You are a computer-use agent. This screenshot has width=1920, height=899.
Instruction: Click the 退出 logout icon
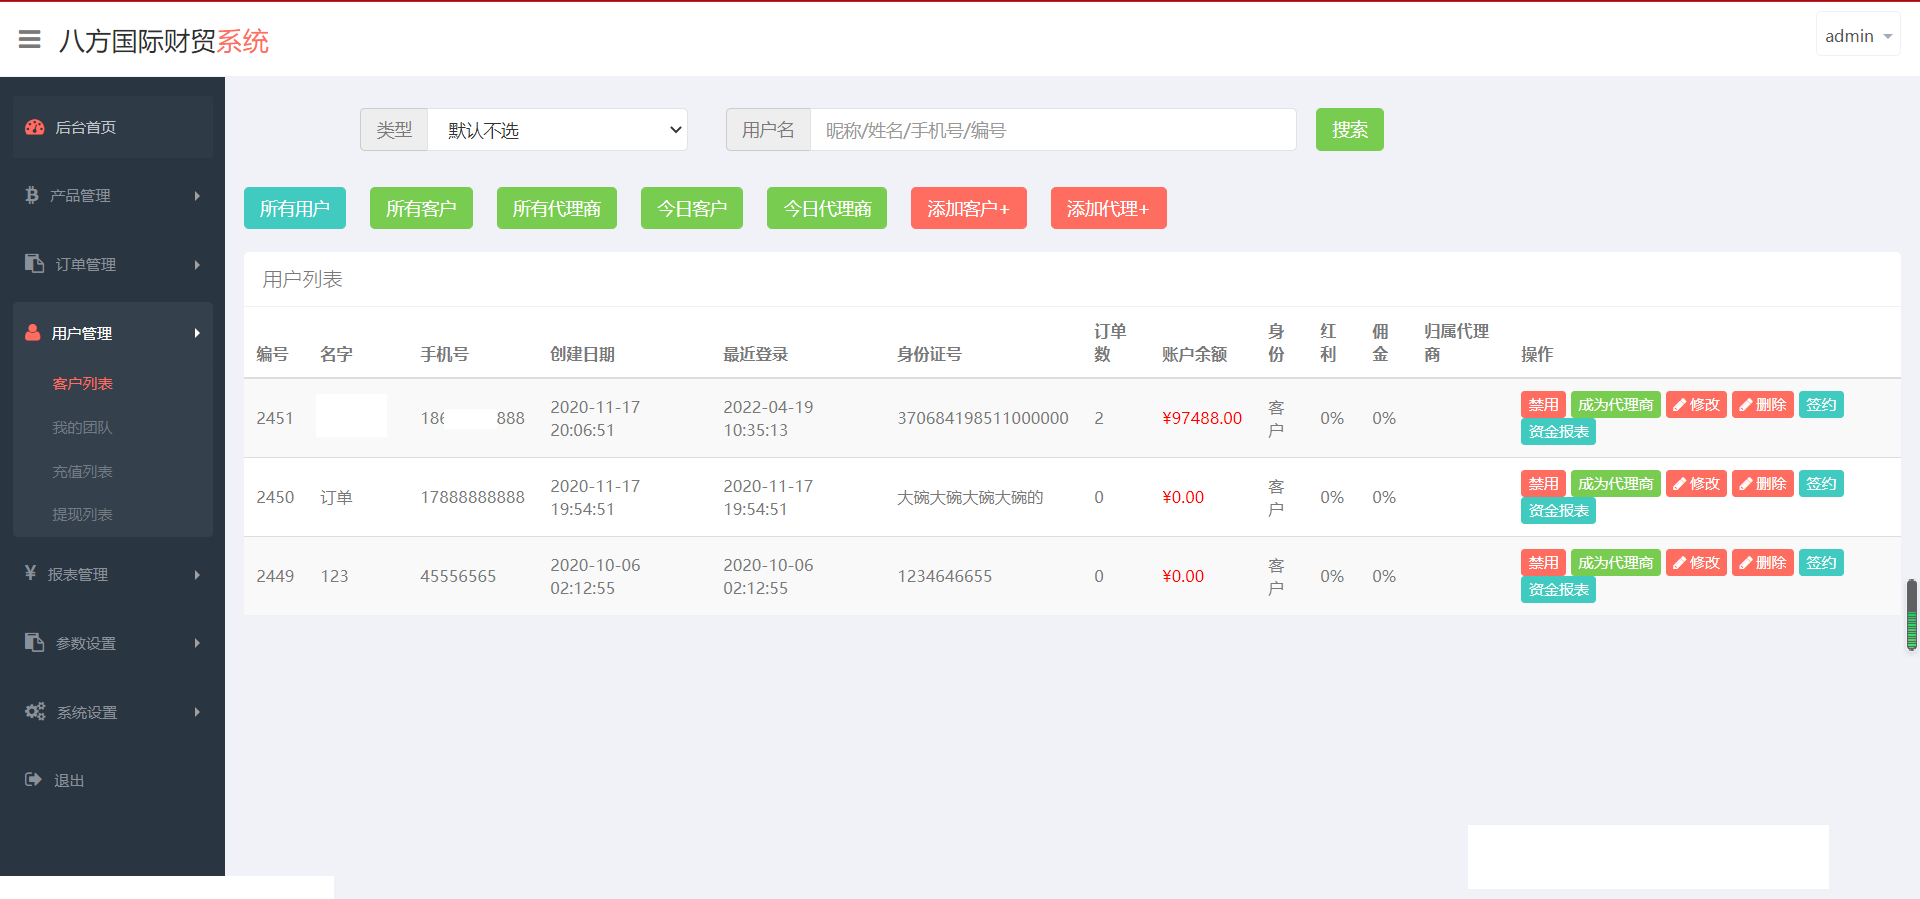[x=33, y=779]
